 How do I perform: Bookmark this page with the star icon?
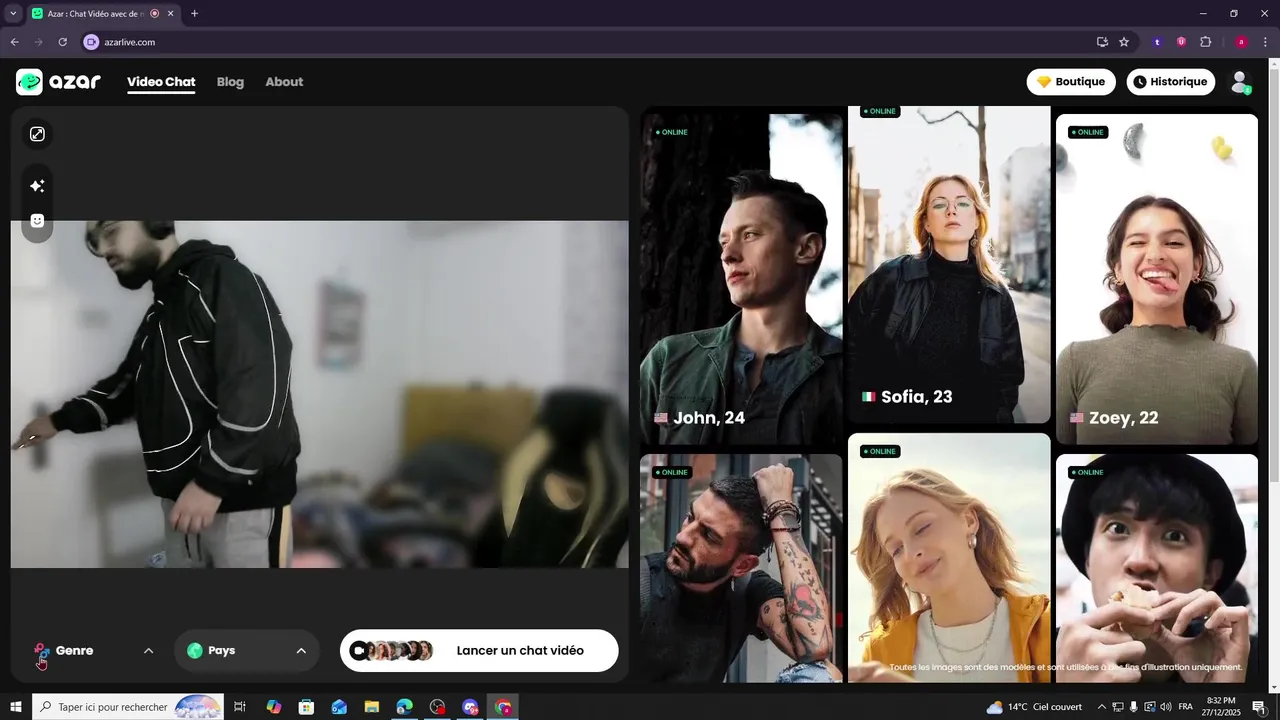pos(1124,42)
